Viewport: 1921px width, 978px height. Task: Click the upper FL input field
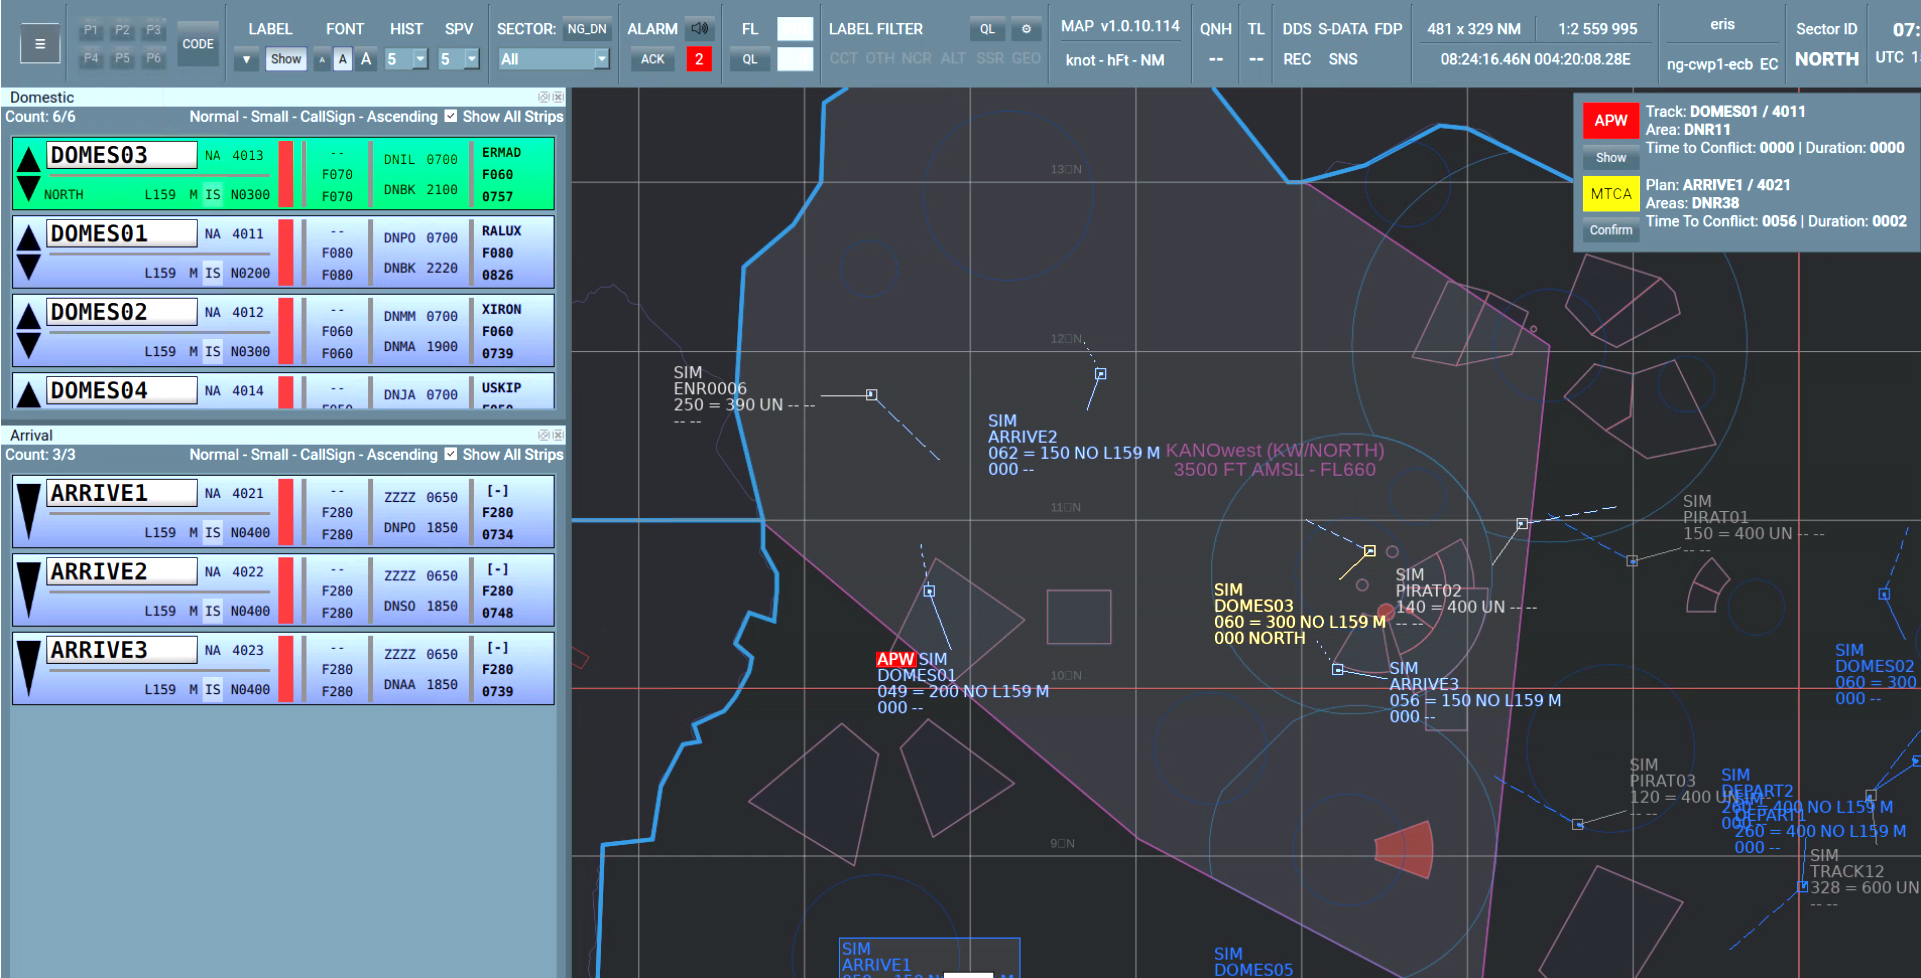795,29
